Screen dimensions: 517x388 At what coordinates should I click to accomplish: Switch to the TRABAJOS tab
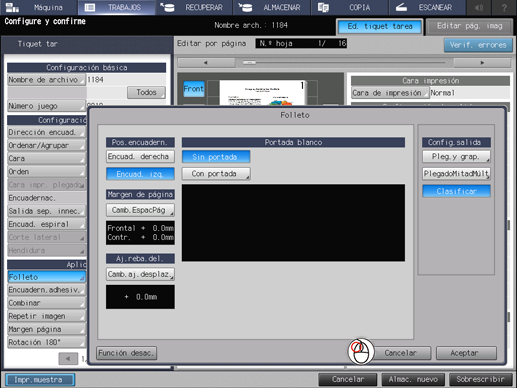click(116, 7)
